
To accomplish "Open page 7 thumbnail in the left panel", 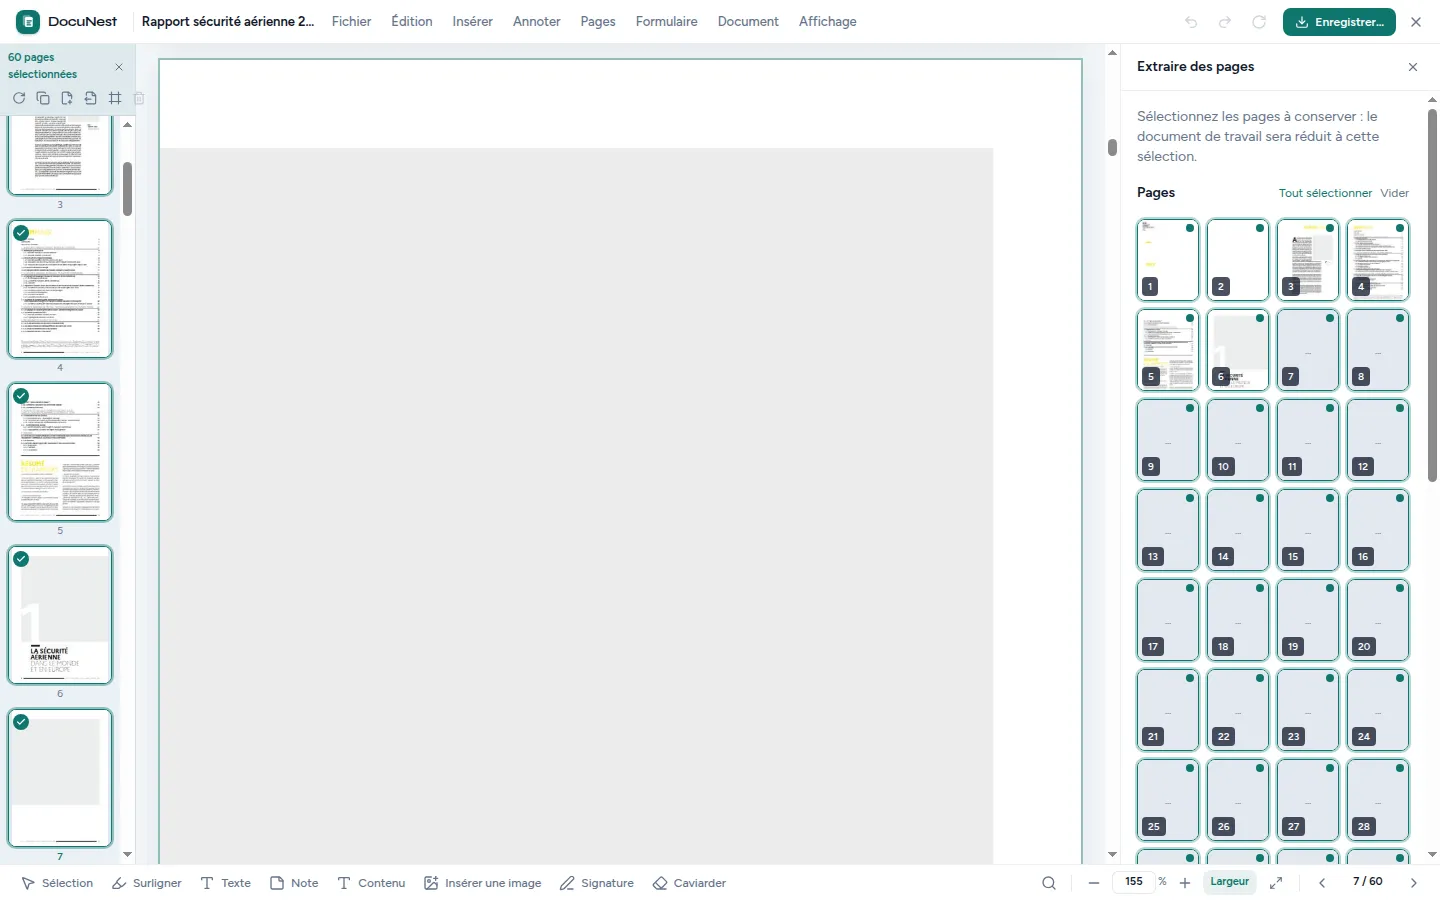I will [x=60, y=778].
